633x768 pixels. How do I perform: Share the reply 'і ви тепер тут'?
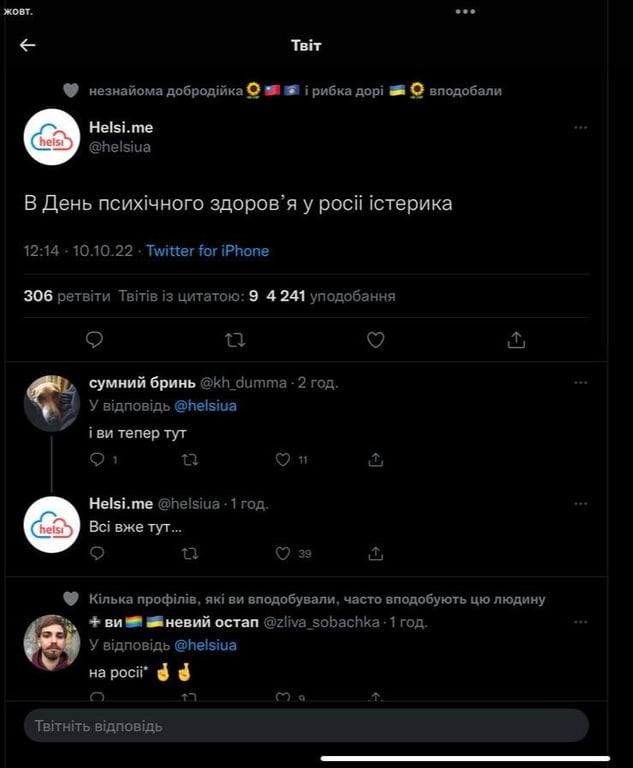tap(376, 459)
